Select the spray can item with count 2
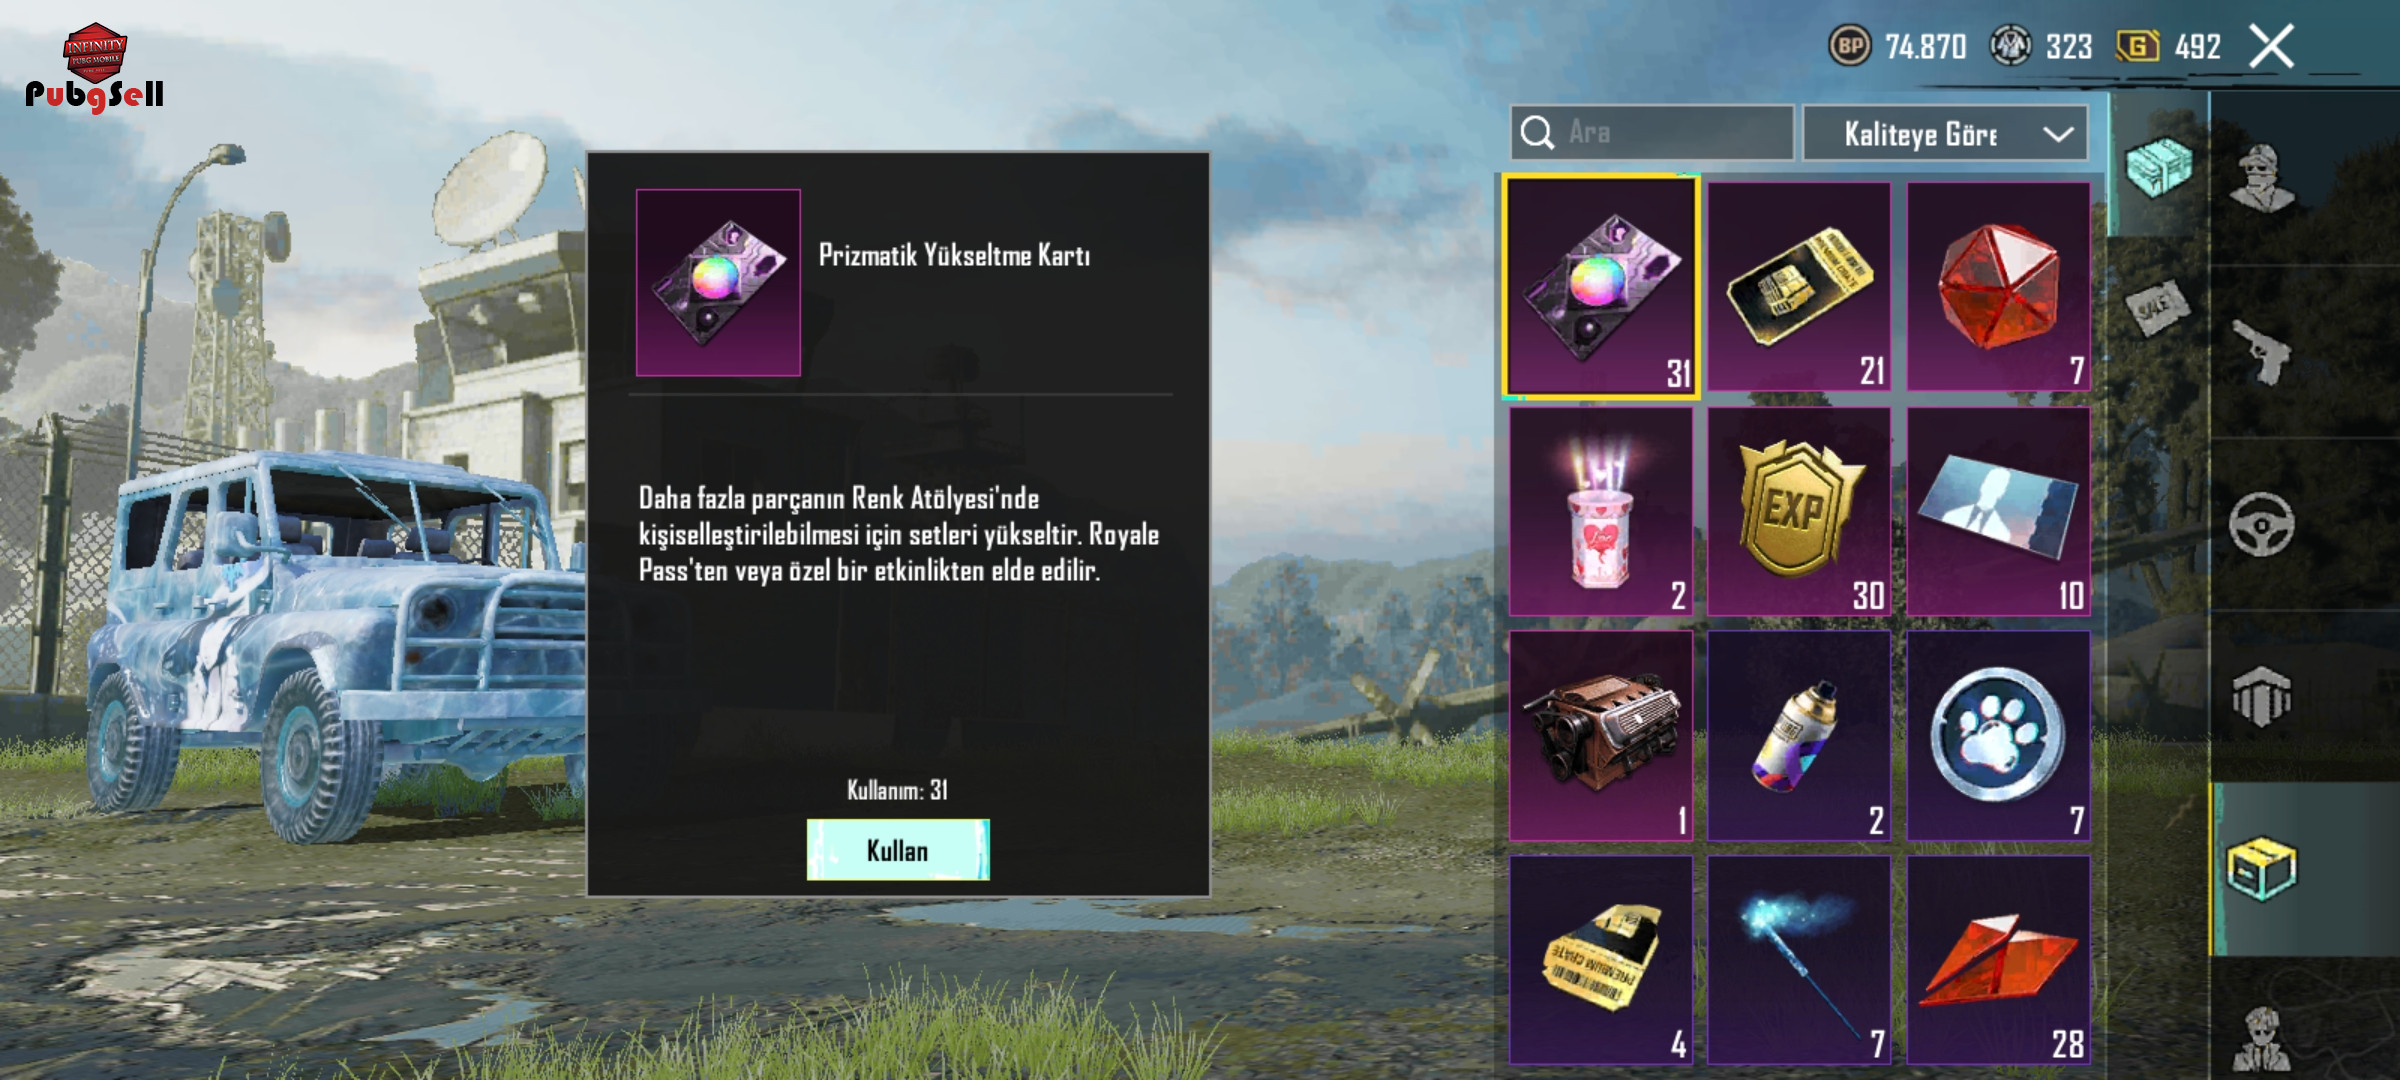This screenshot has height=1080, width=2400. 1799,735
